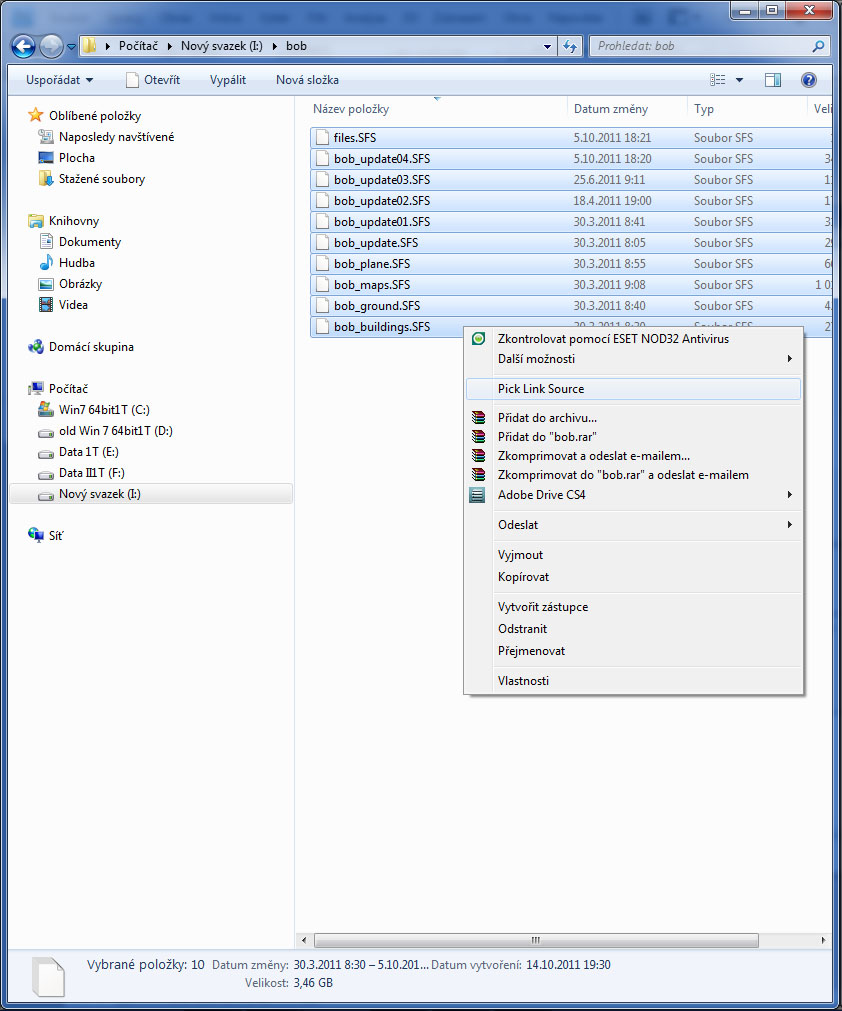Select bob_update.SFS file name

tap(376, 242)
